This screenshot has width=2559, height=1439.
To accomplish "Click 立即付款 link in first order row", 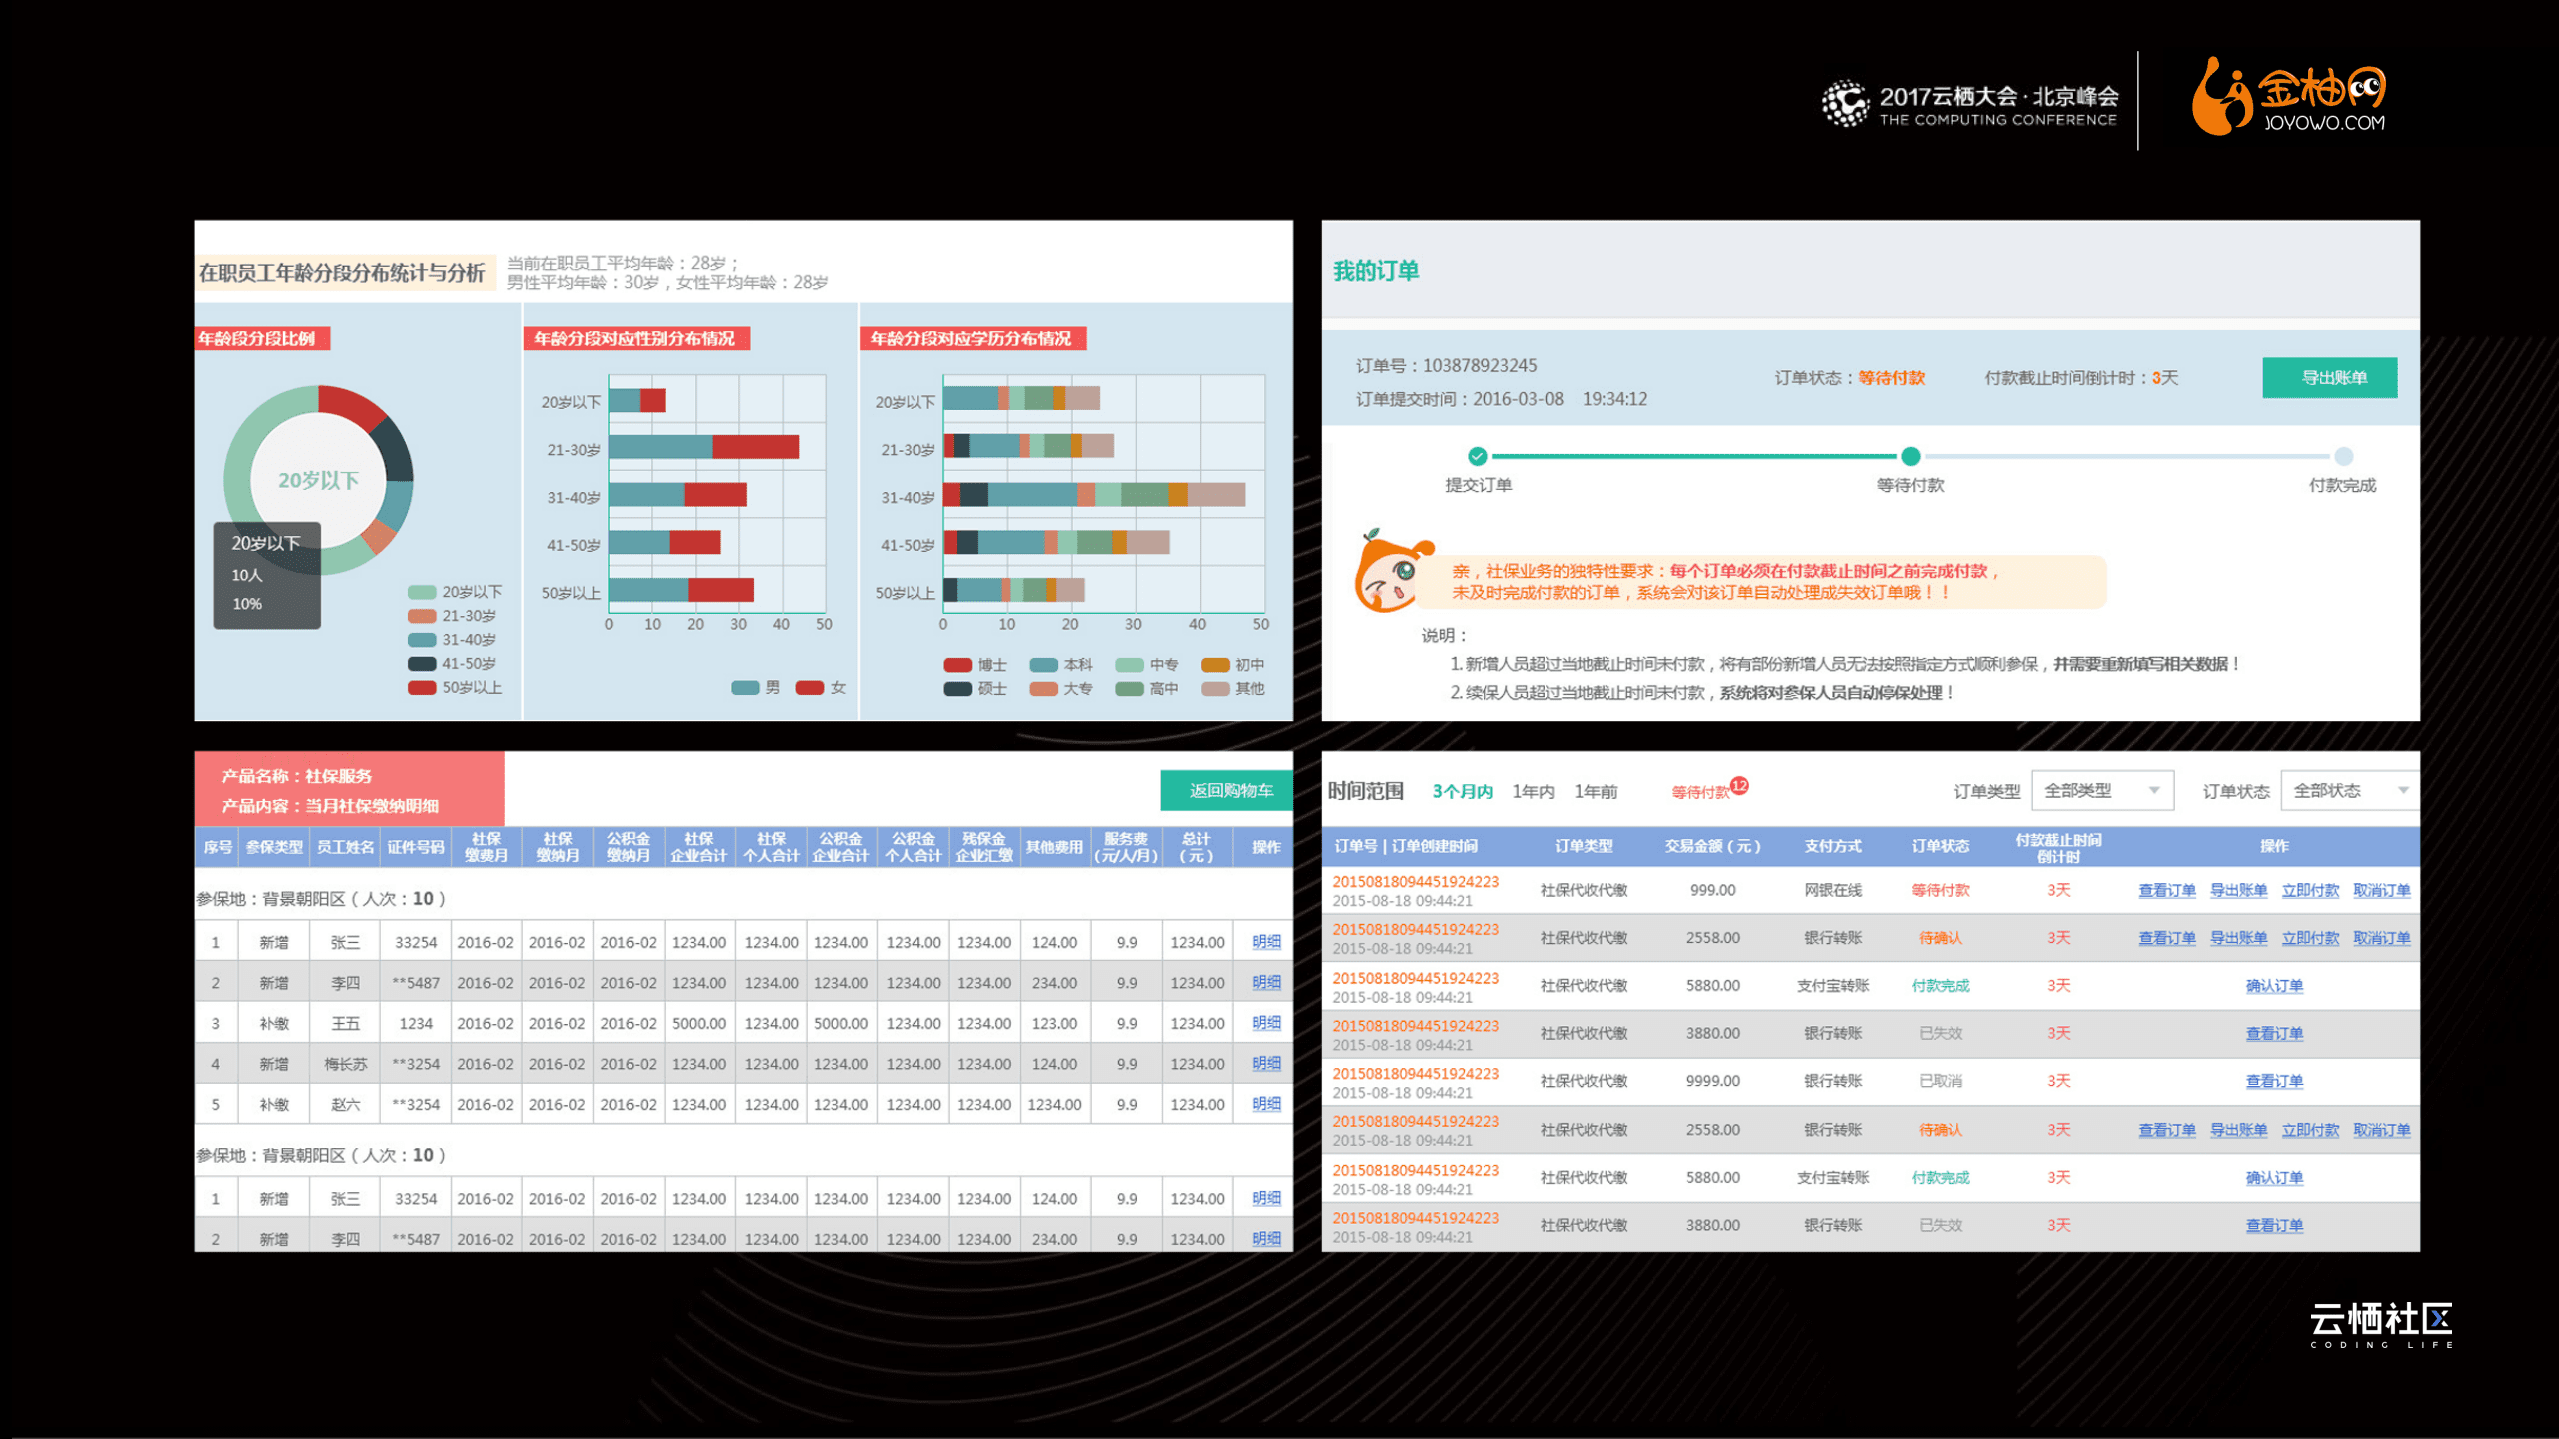I will (2309, 891).
